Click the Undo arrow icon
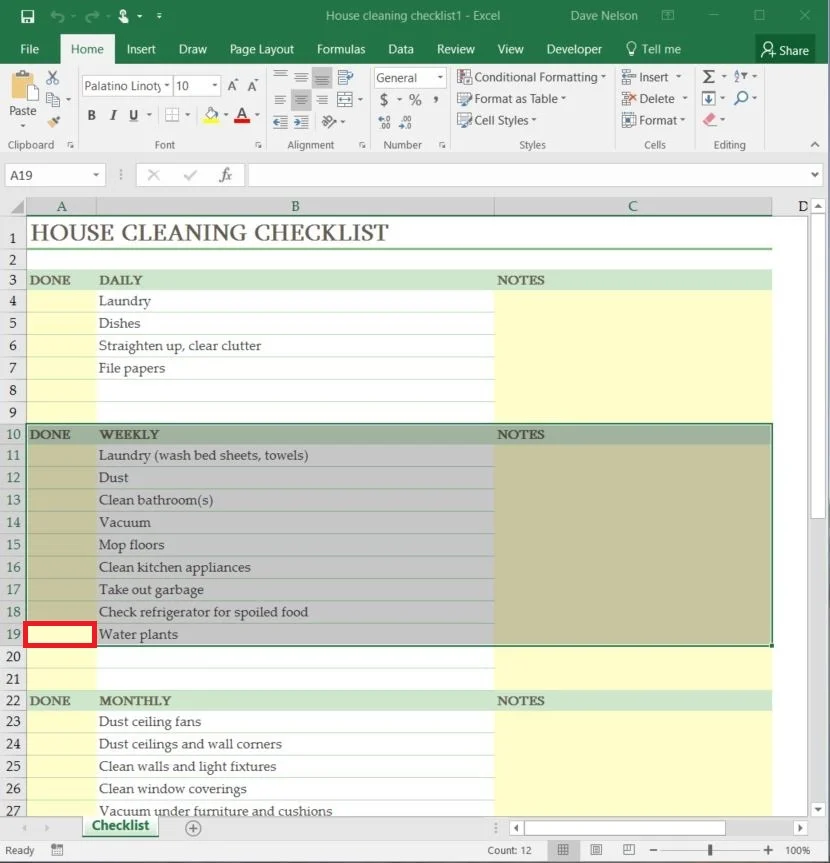Screen dimensions: 830x863 [x=57, y=17]
